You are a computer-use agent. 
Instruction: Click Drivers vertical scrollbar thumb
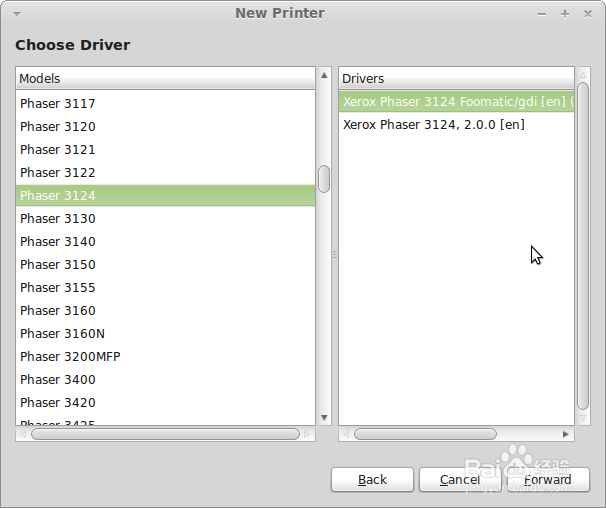(x=583, y=246)
